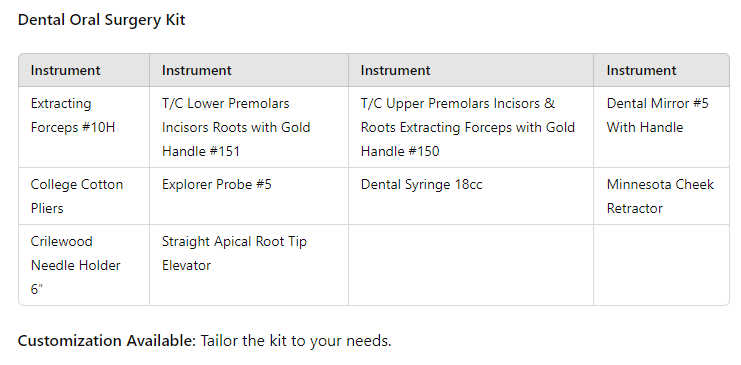Image resolution: width=741 pixels, height=365 pixels.
Task: Click the empty cell below Dental Syringe 18cc
Action: coord(471,265)
